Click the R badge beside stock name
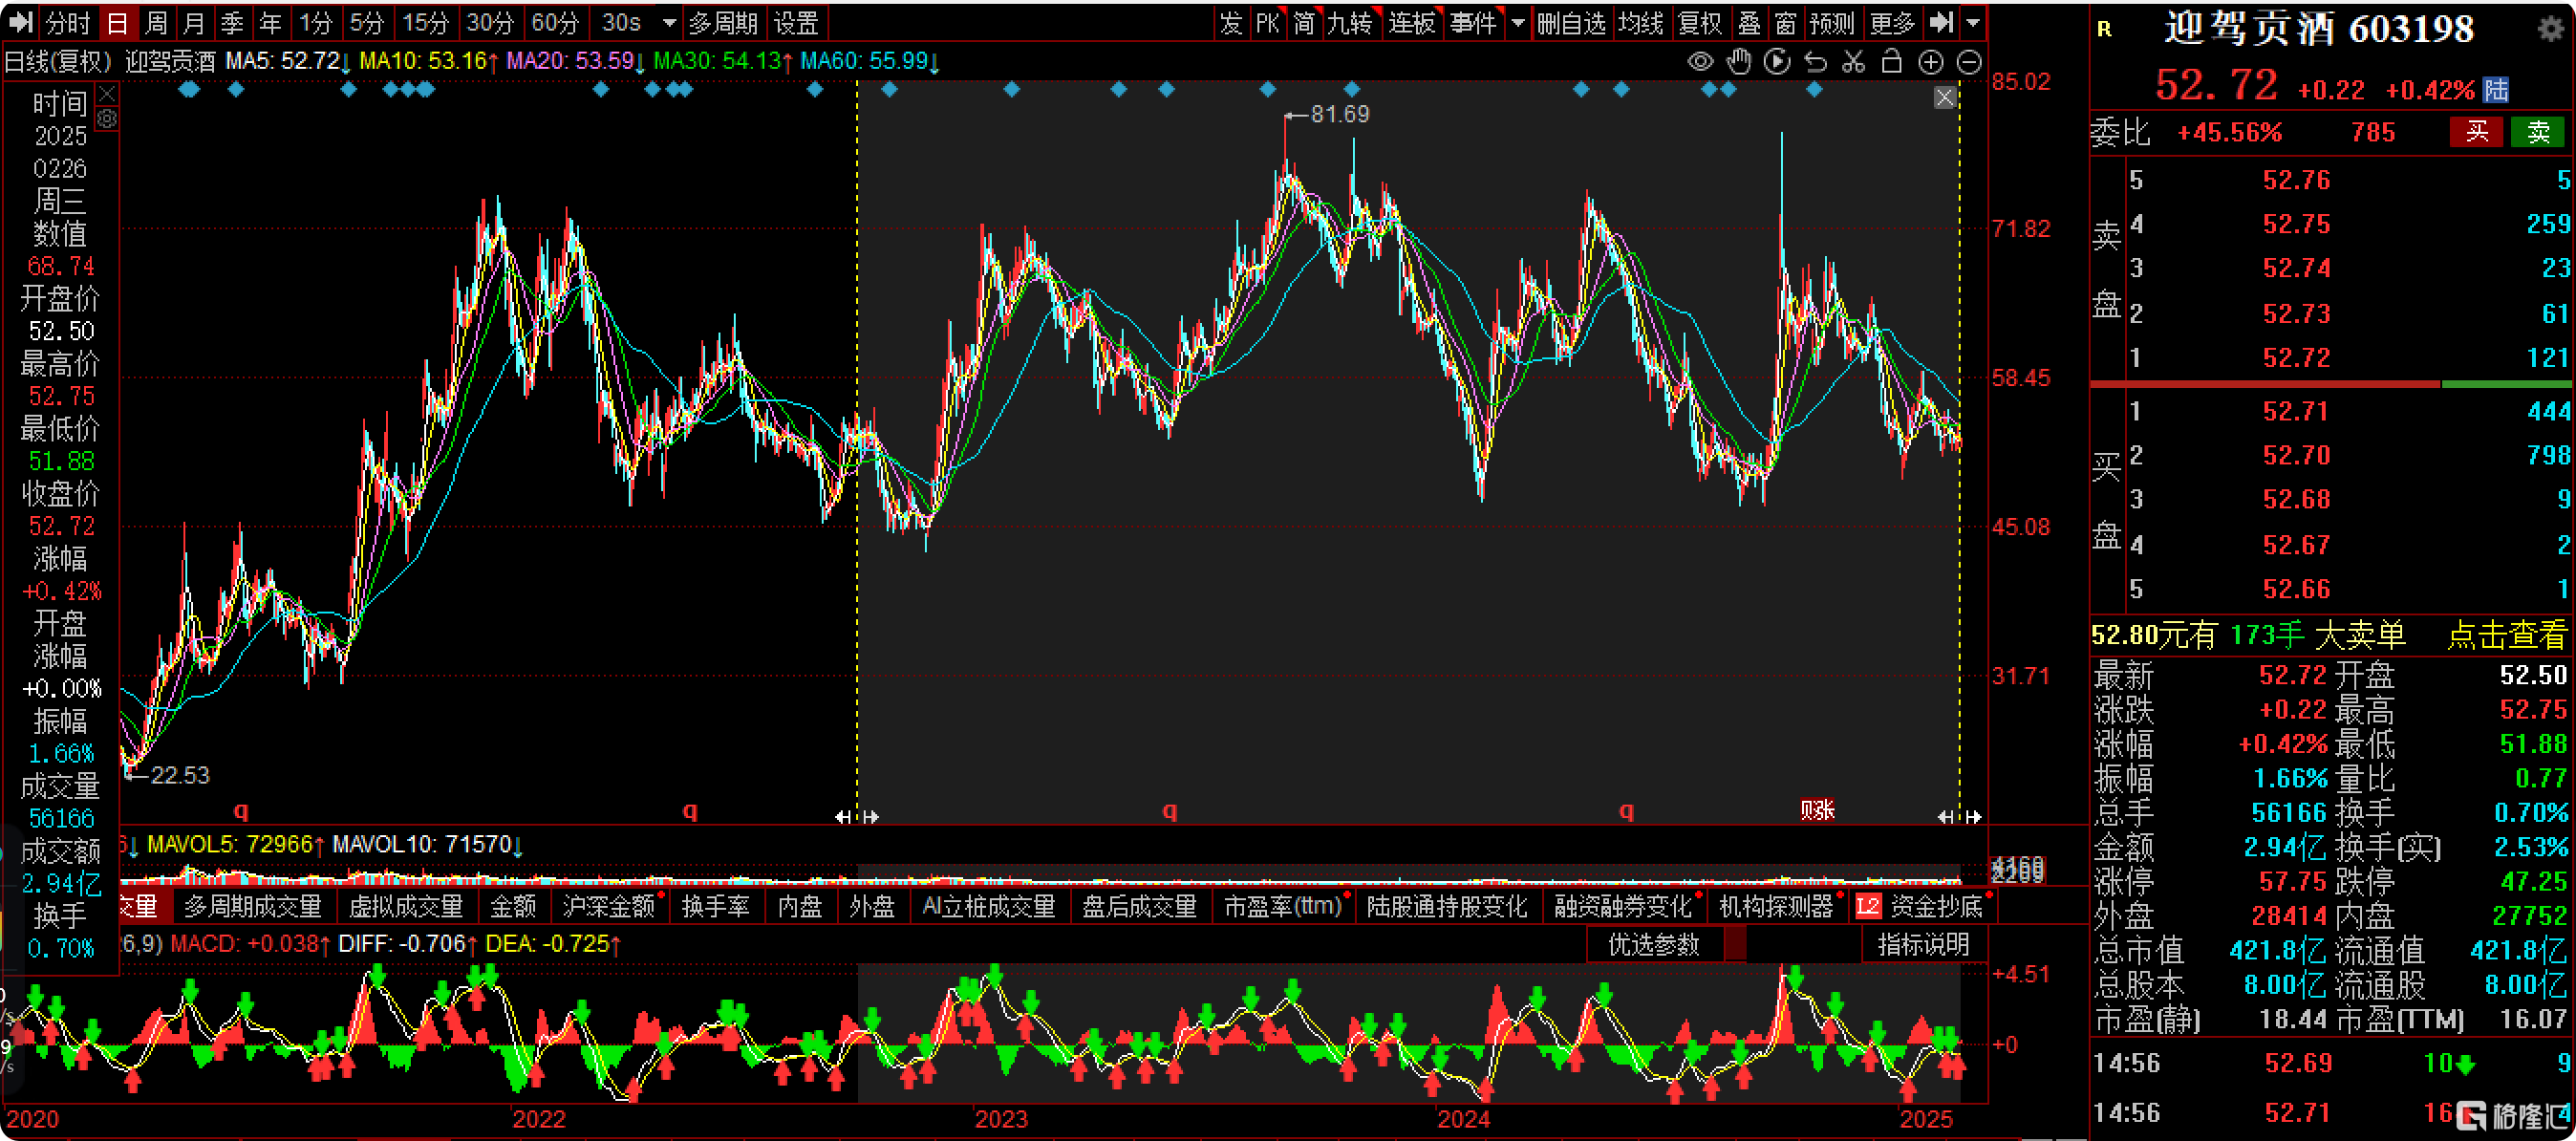2576x1141 pixels. pos(2104,29)
